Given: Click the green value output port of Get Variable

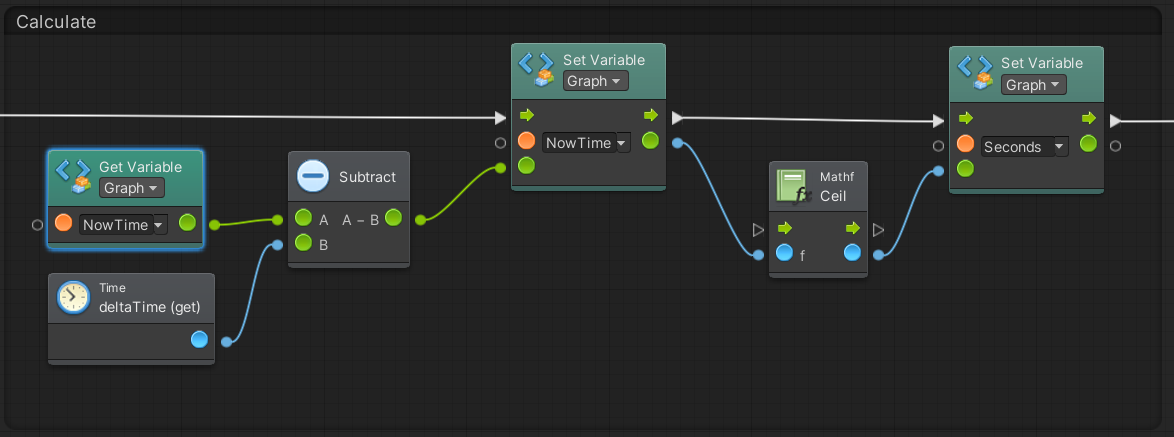Looking at the screenshot, I should 187,222.
